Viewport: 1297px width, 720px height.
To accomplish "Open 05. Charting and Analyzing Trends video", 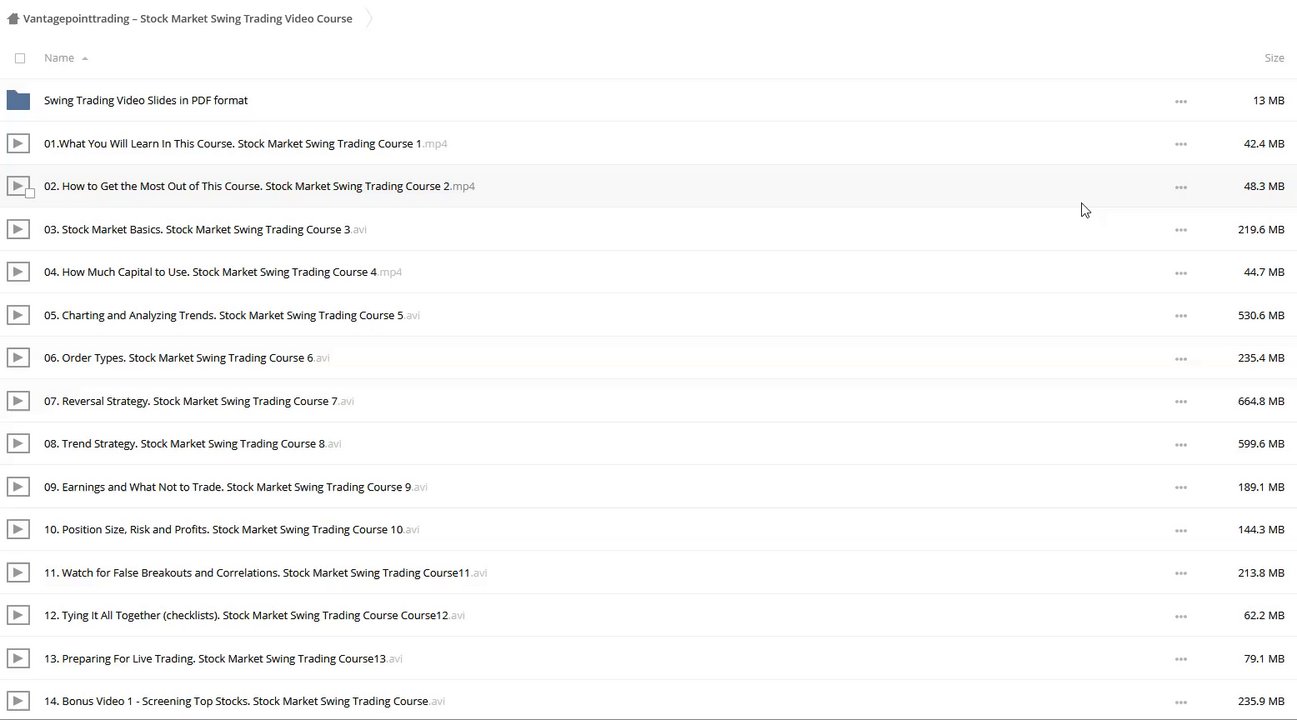I will click(232, 315).
